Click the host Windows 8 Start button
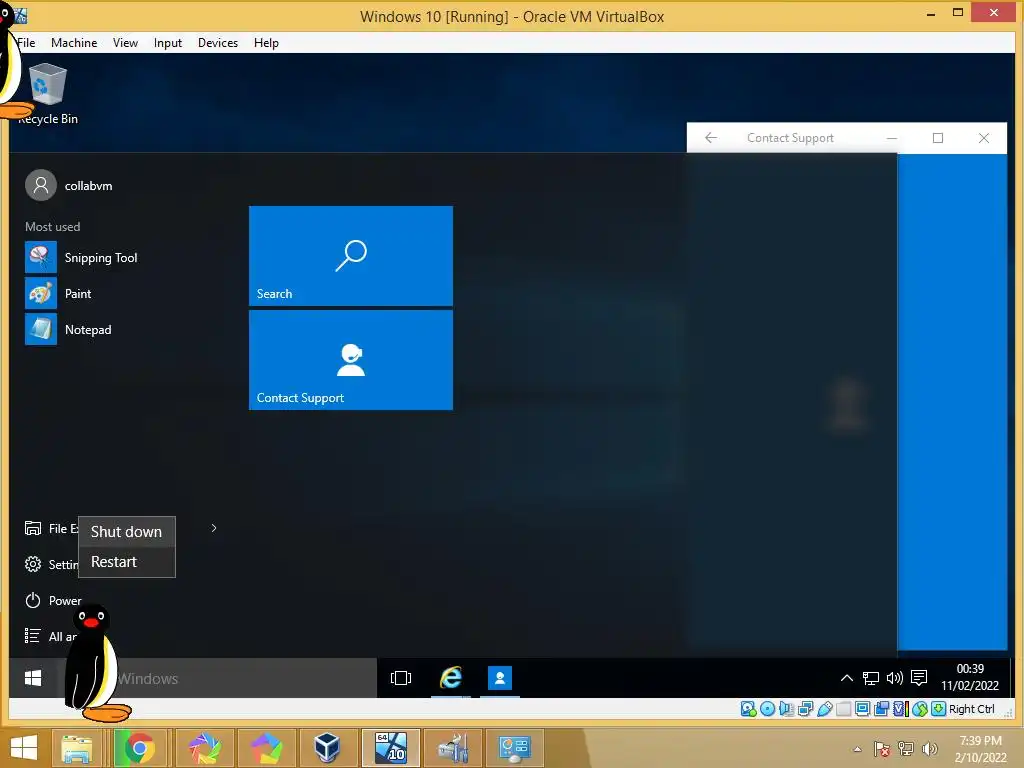This screenshot has width=1024, height=768. (x=24, y=748)
